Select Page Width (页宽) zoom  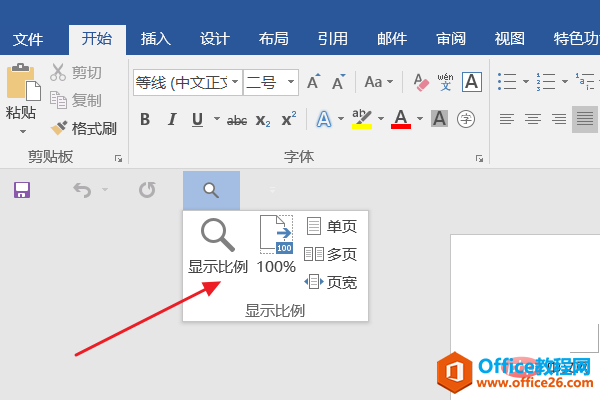331,282
